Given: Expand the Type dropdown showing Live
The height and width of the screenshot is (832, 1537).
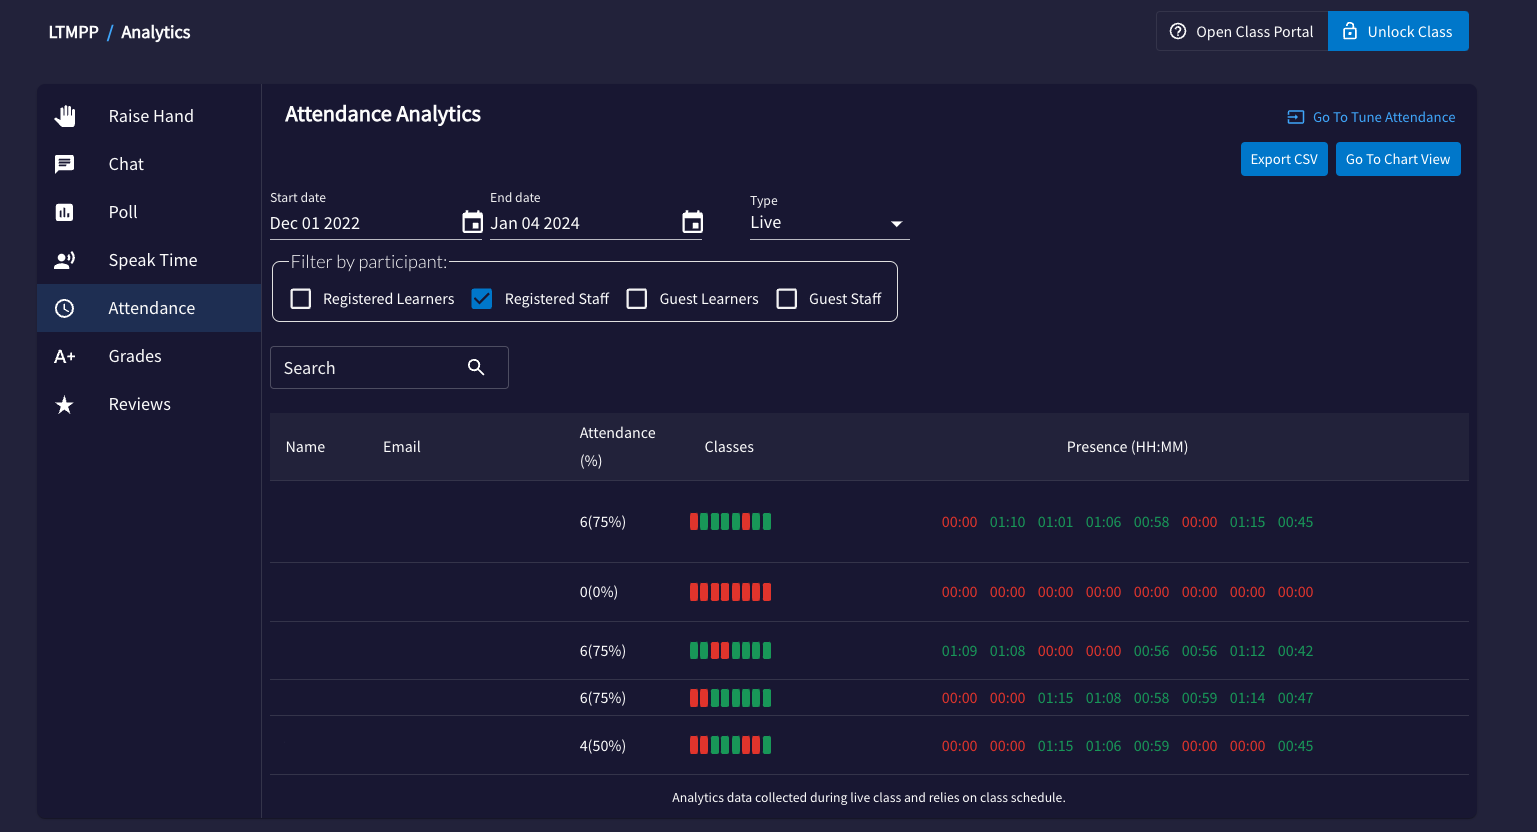Looking at the screenshot, I should 829,223.
